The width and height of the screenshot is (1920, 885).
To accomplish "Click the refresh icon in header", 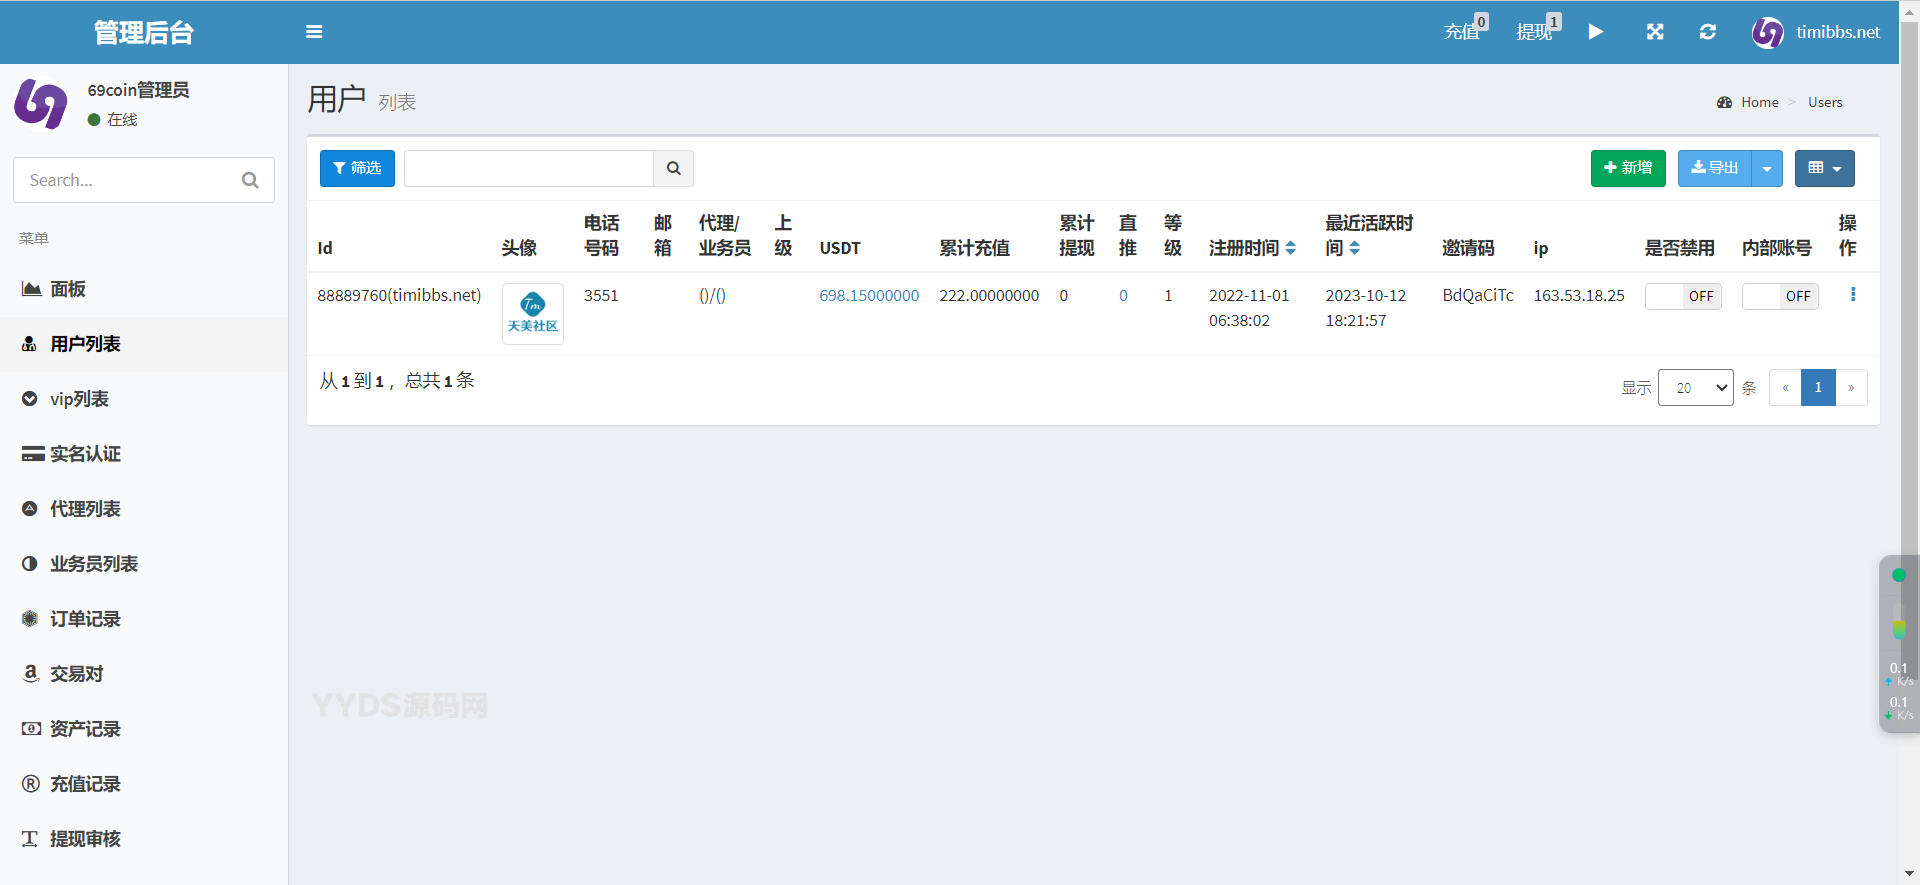I will [1708, 32].
